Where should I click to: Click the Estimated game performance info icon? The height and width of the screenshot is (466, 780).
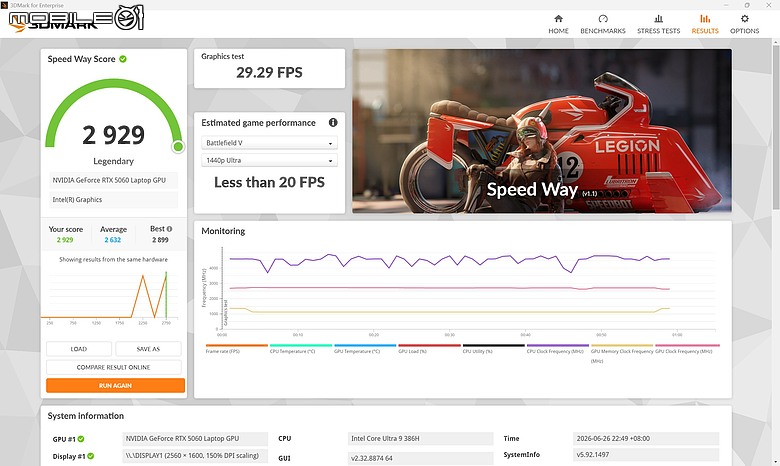(x=333, y=122)
